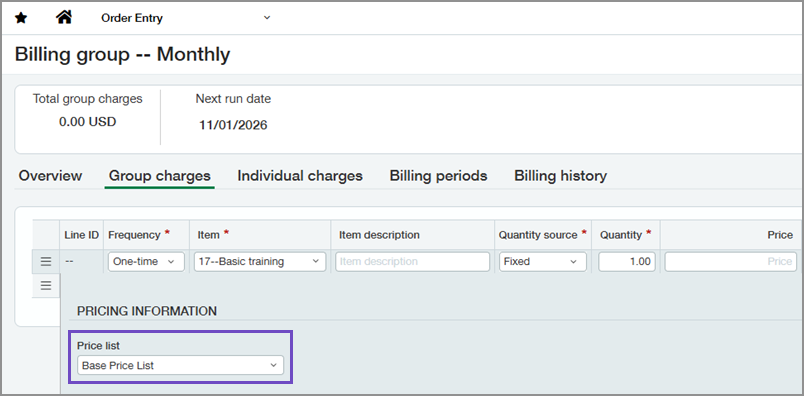Click the Line ID column header
This screenshot has height=396, width=804.
(82, 235)
